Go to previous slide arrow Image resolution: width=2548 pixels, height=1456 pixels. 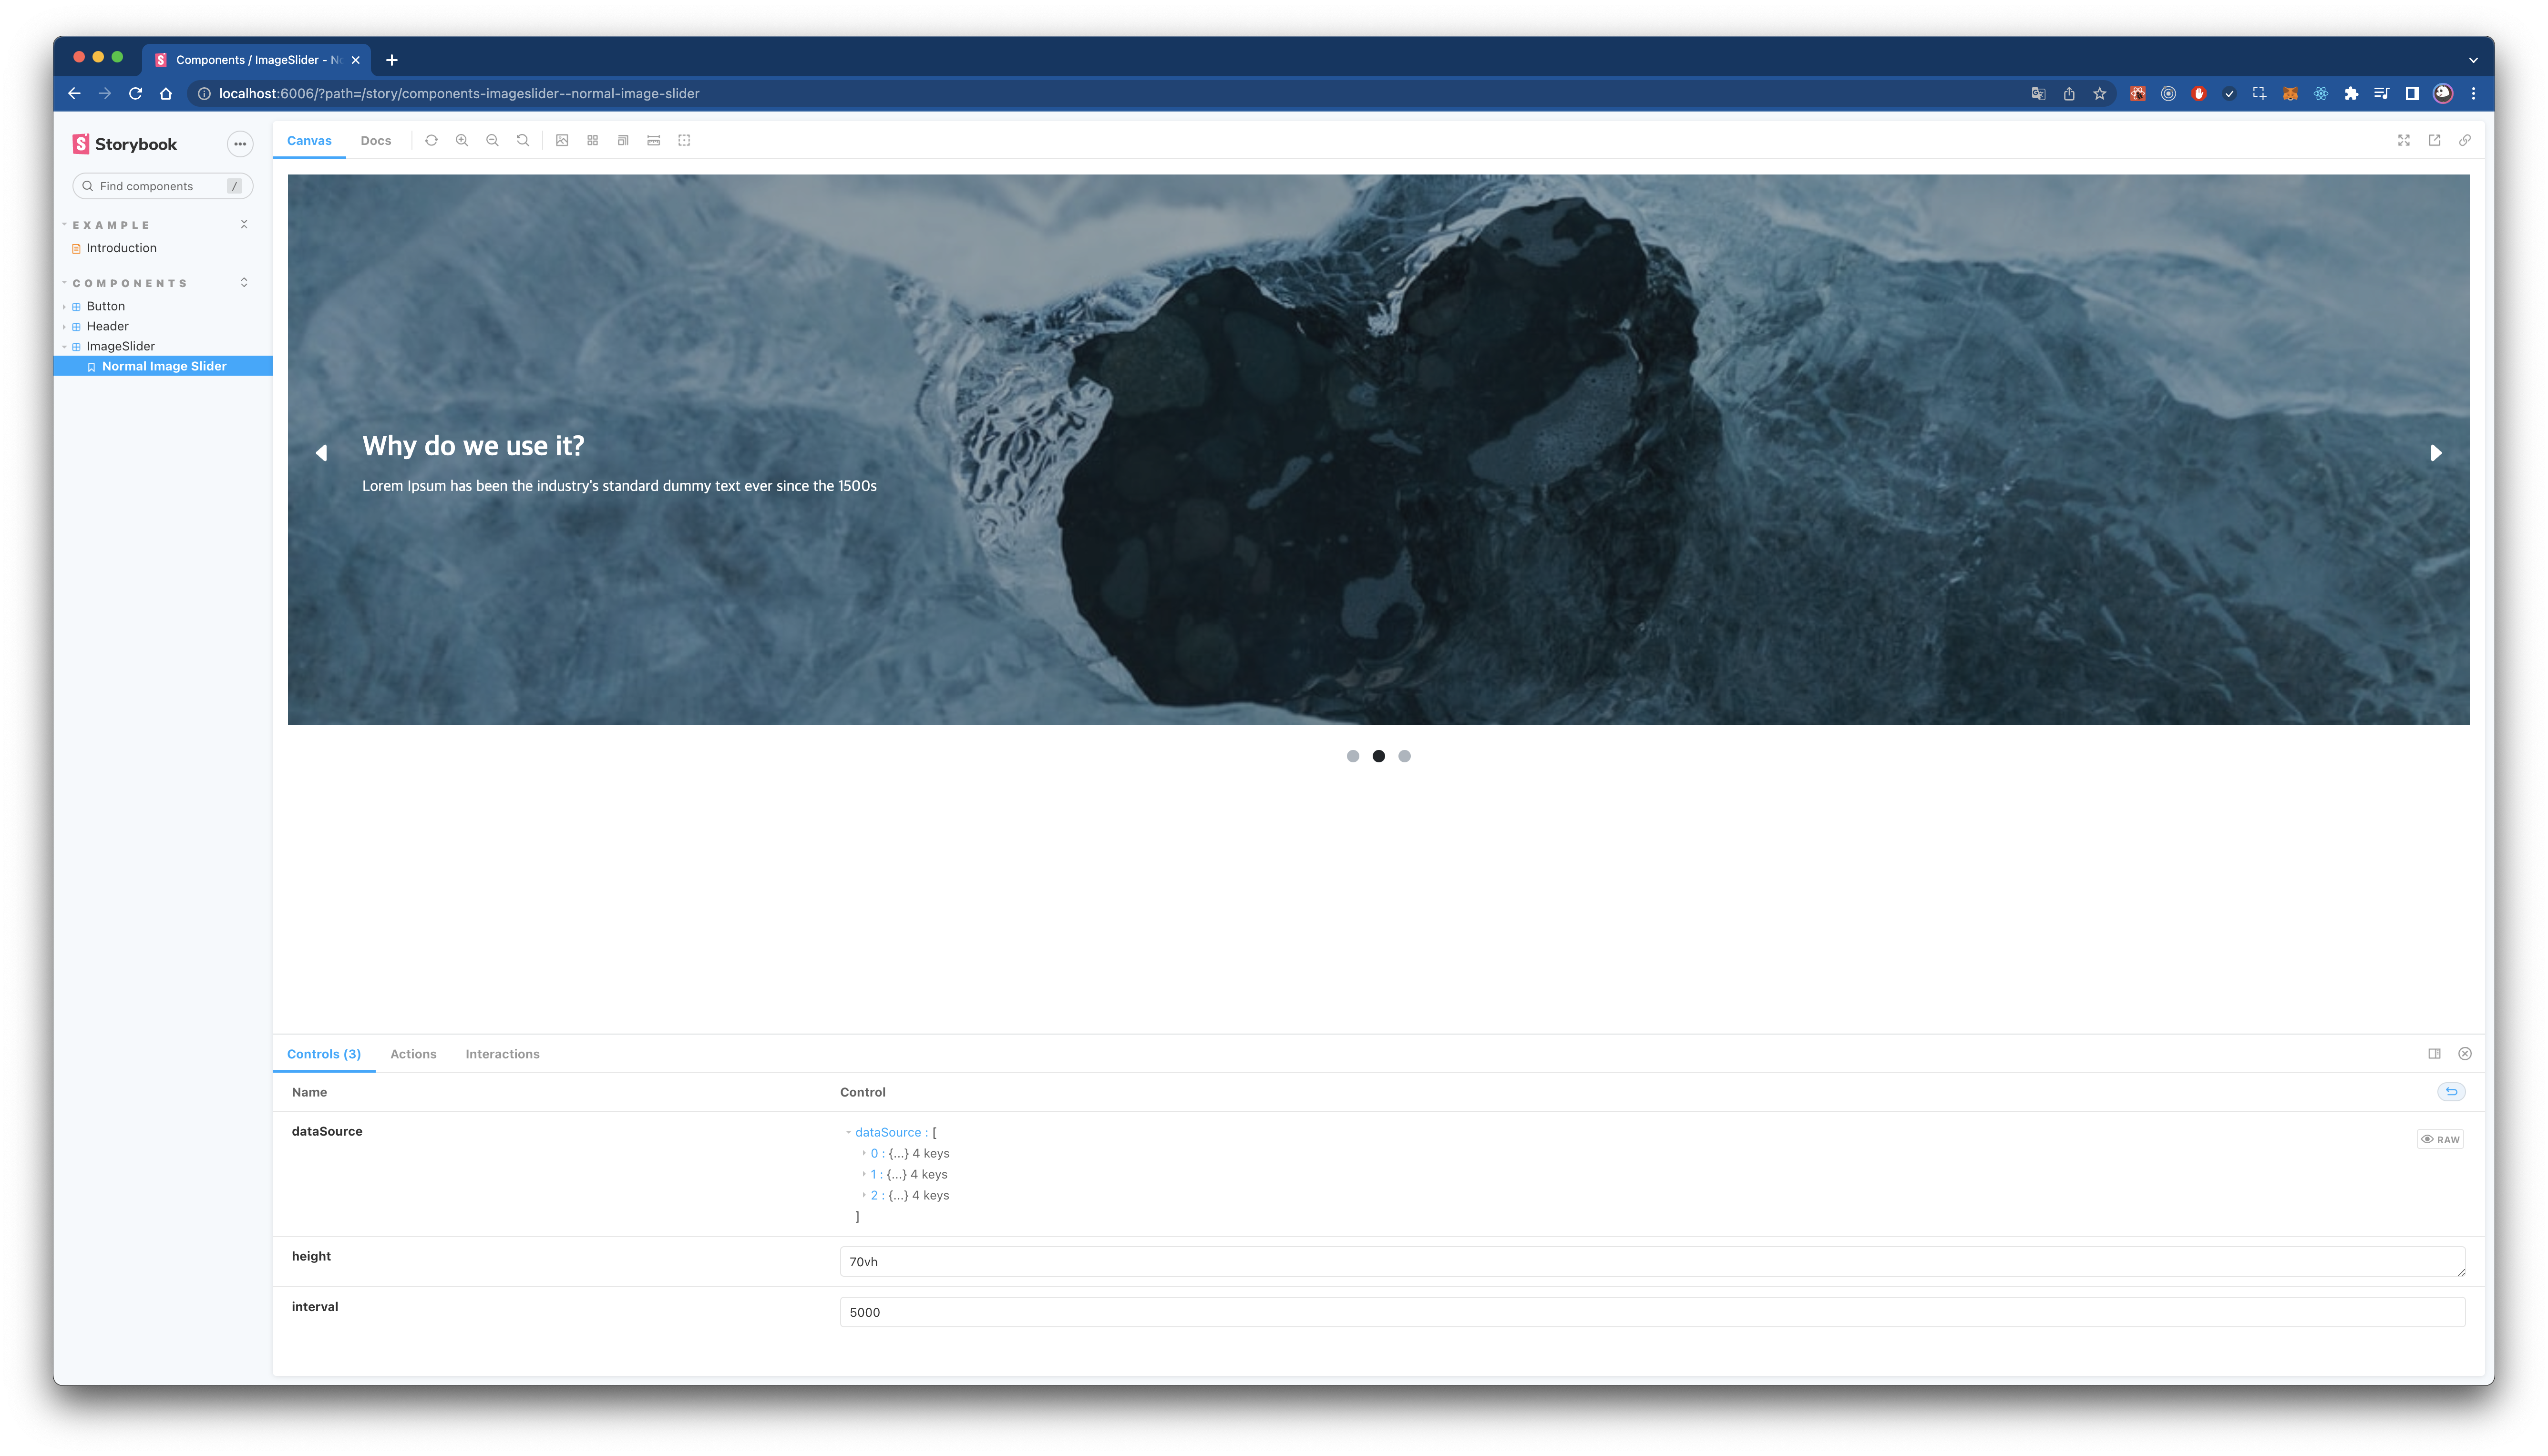click(x=321, y=453)
